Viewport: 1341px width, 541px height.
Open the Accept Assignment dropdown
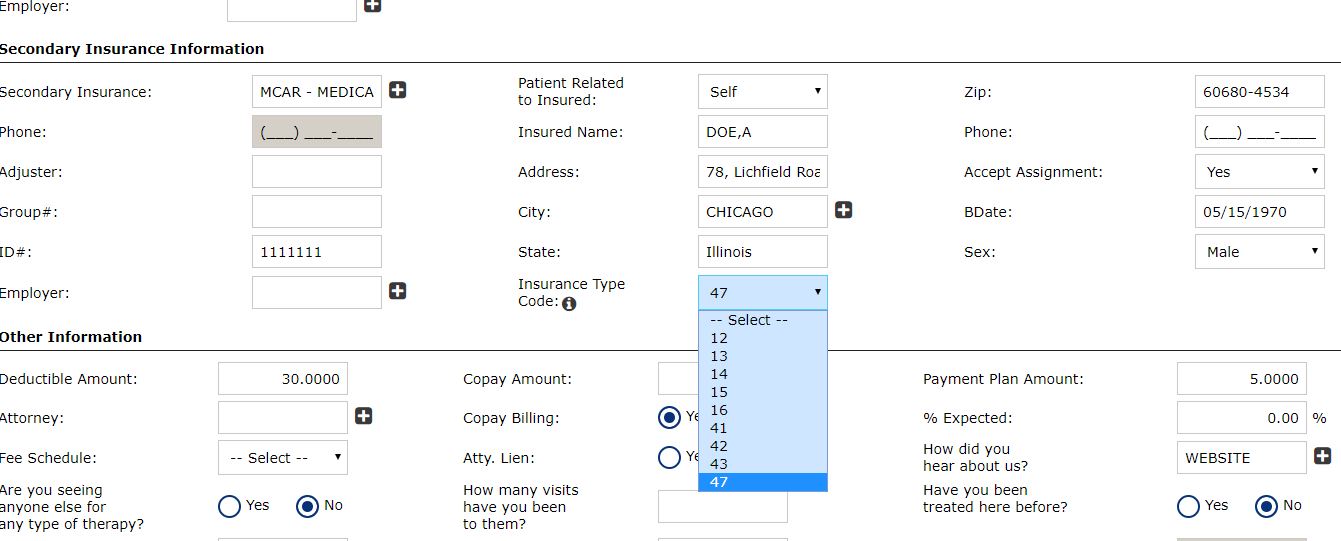(x=1259, y=172)
